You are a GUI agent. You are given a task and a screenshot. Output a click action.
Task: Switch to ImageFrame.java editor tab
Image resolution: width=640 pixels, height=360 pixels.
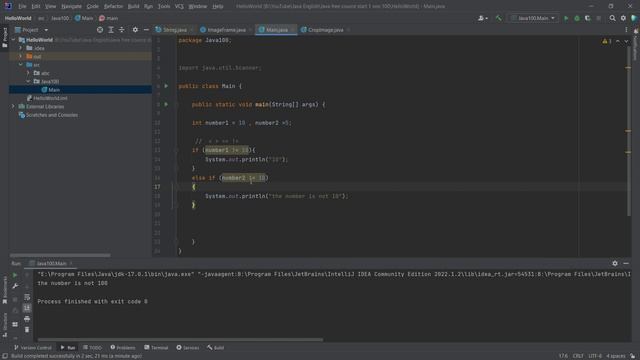pos(227,30)
